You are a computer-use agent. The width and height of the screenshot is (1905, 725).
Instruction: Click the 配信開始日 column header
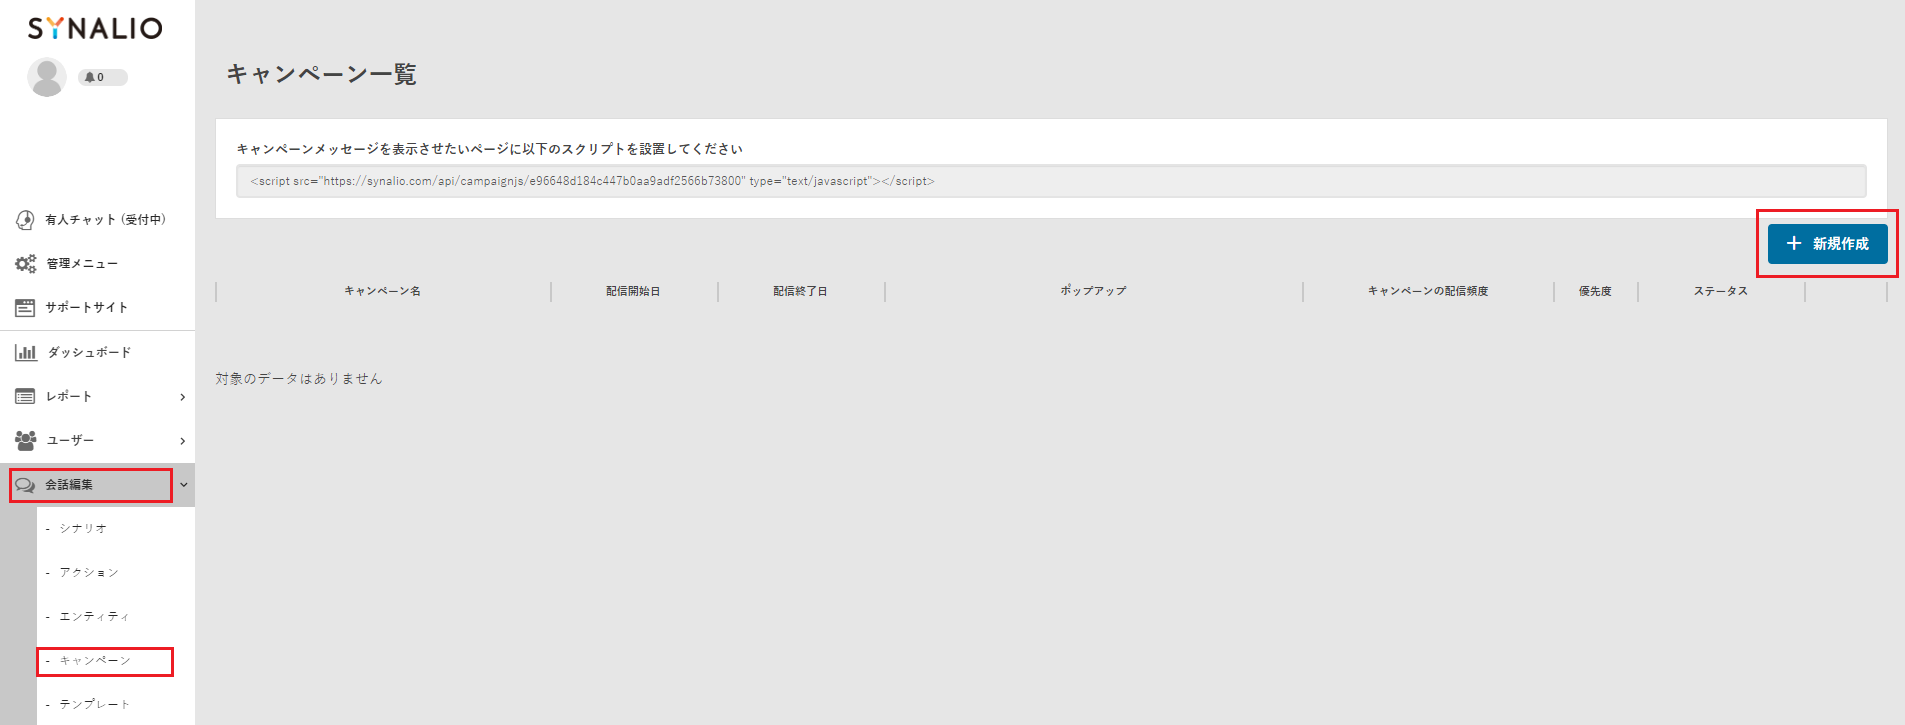pos(633,291)
